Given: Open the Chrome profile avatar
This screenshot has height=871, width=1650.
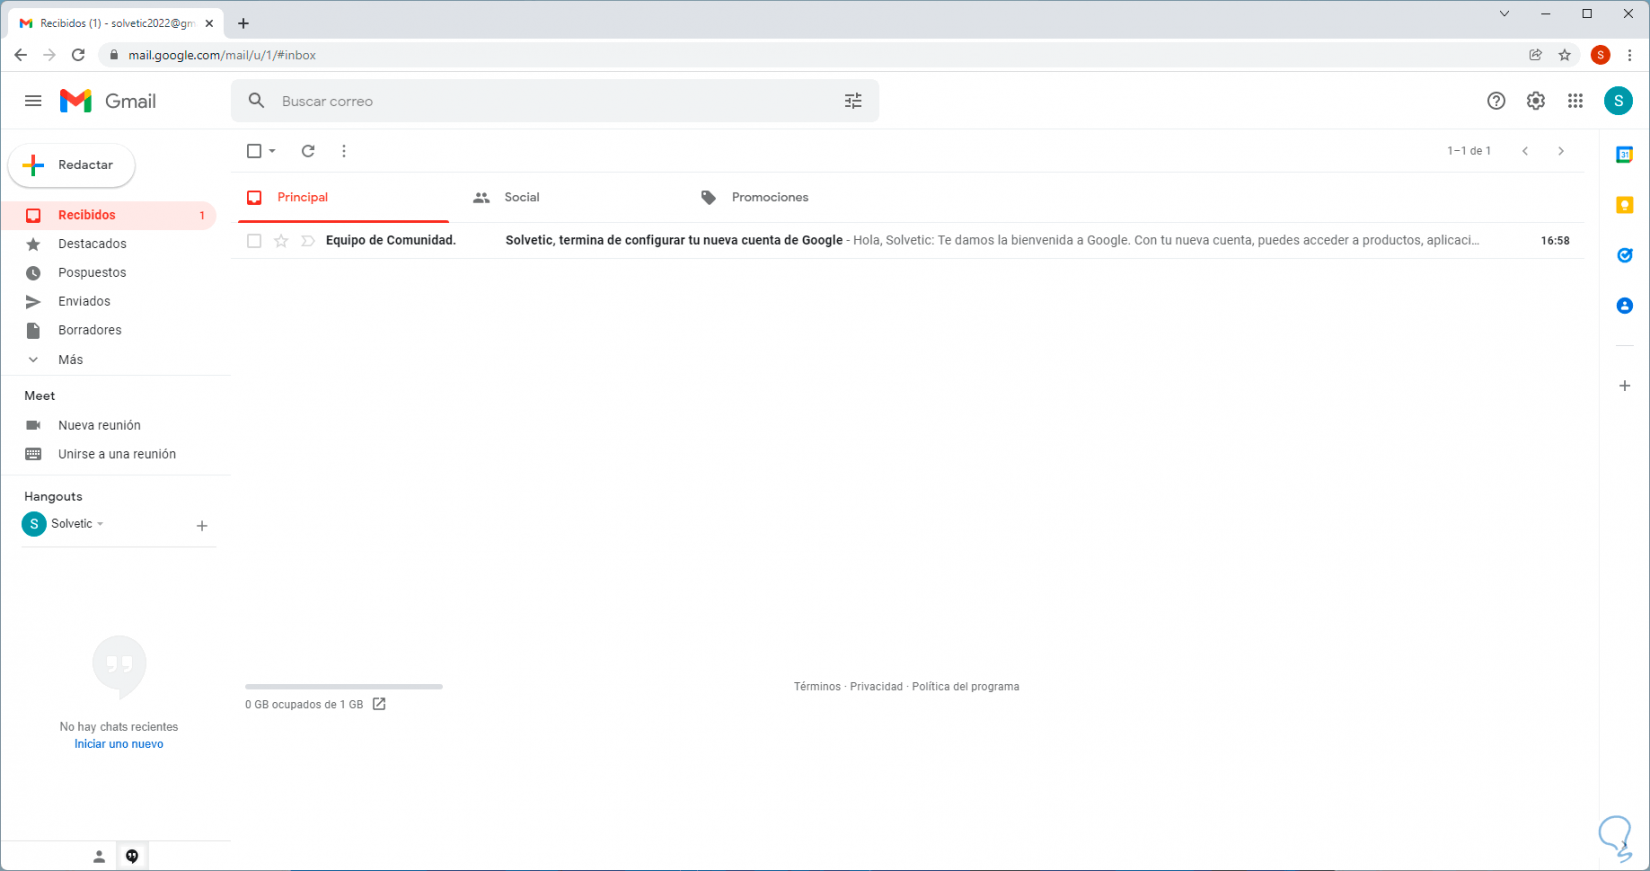Looking at the screenshot, I should [x=1601, y=55].
